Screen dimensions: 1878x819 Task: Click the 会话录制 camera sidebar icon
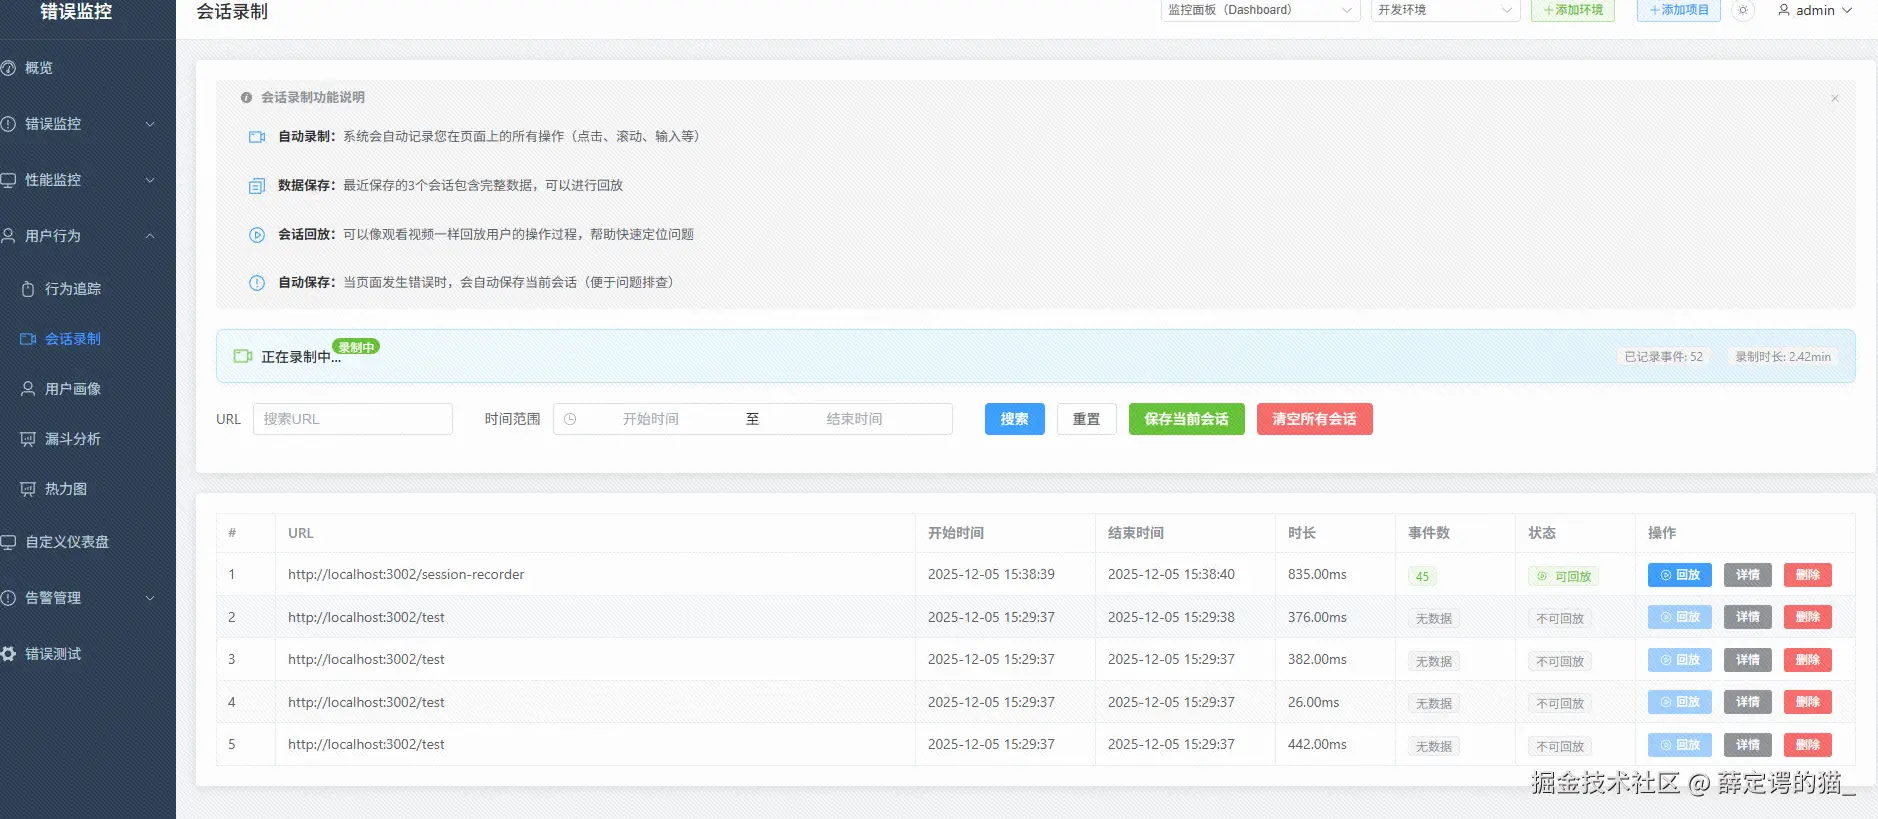click(x=28, y=339)
